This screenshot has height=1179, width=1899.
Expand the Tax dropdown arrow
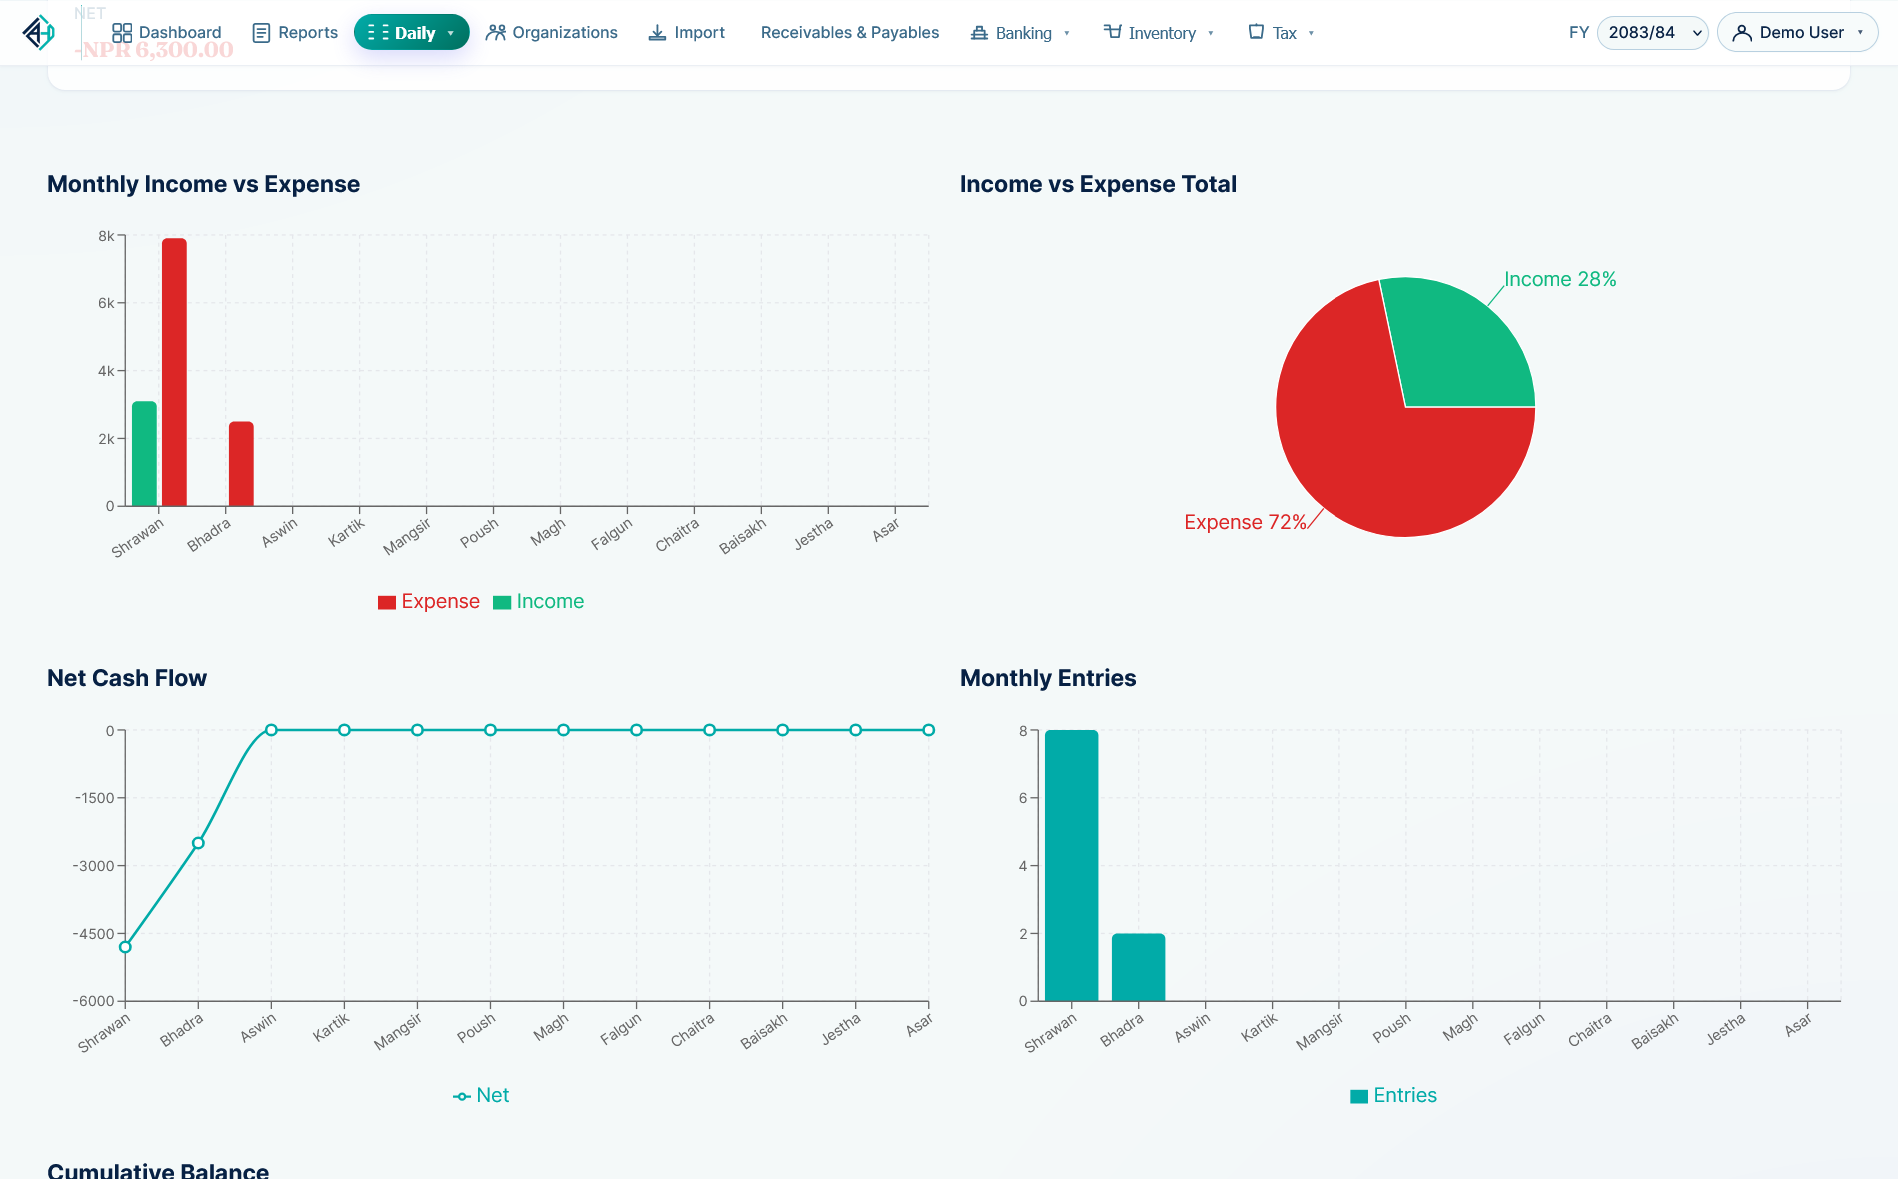[1311, 33]
